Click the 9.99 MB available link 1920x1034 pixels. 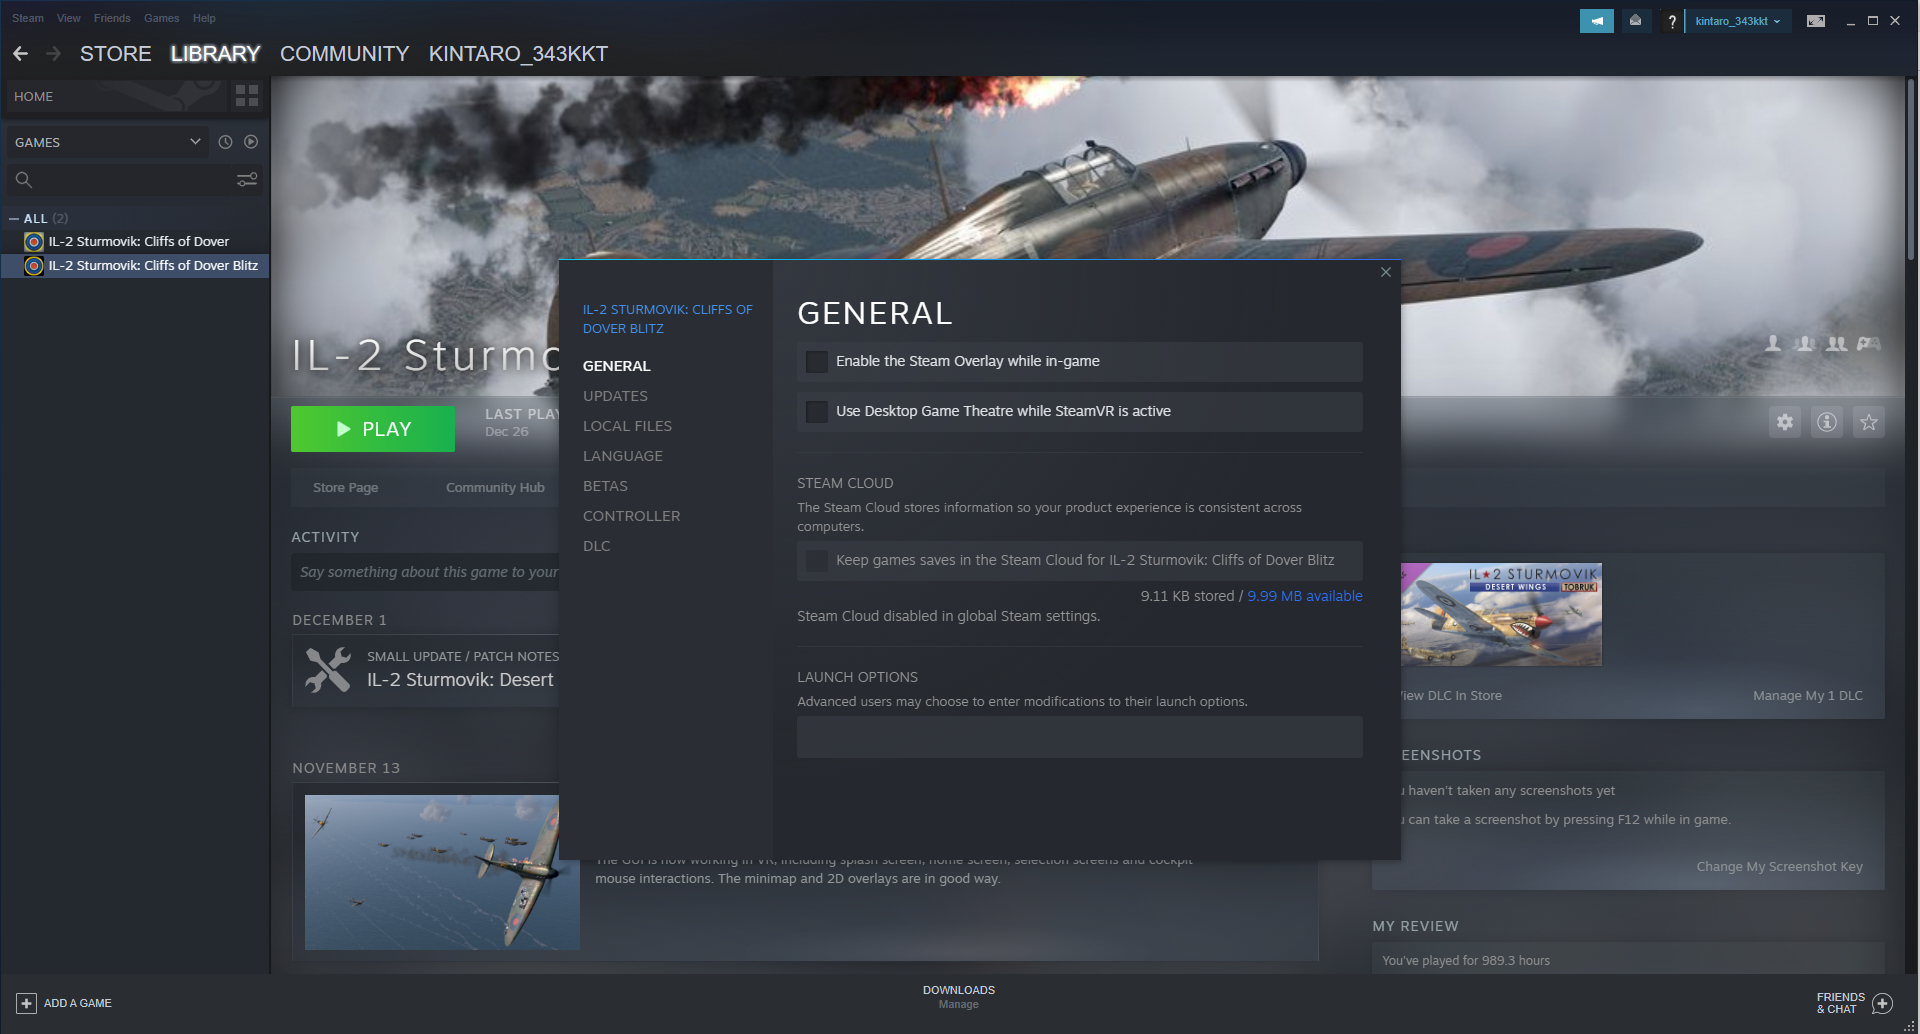click(x=1305, y=596)
